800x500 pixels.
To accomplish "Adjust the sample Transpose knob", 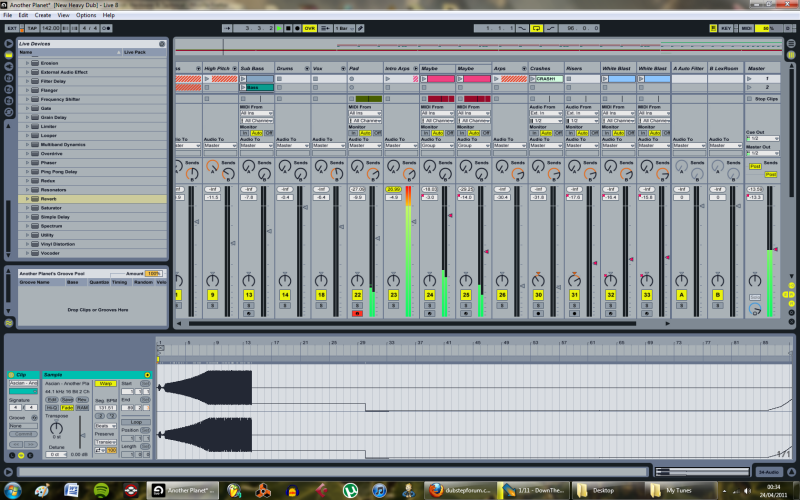I will pos(56,428).
